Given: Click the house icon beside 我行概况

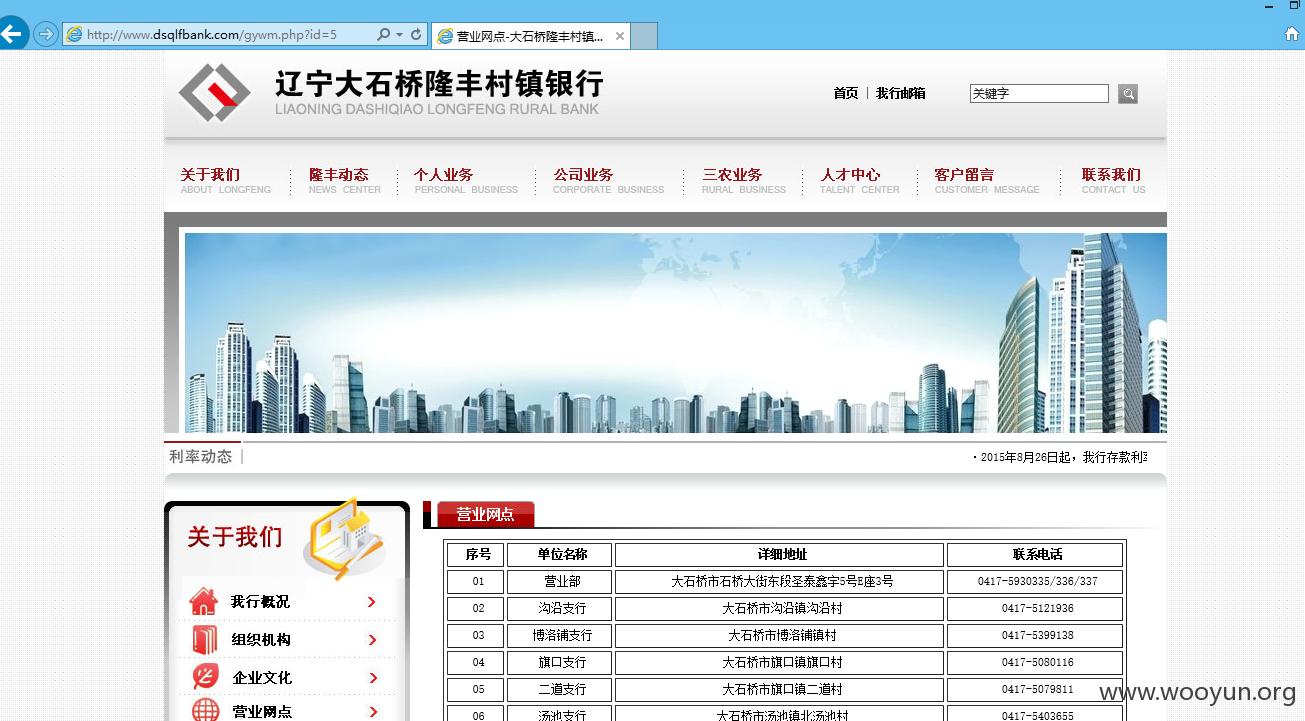Looking at the screenshot, I should pos(203,602).
